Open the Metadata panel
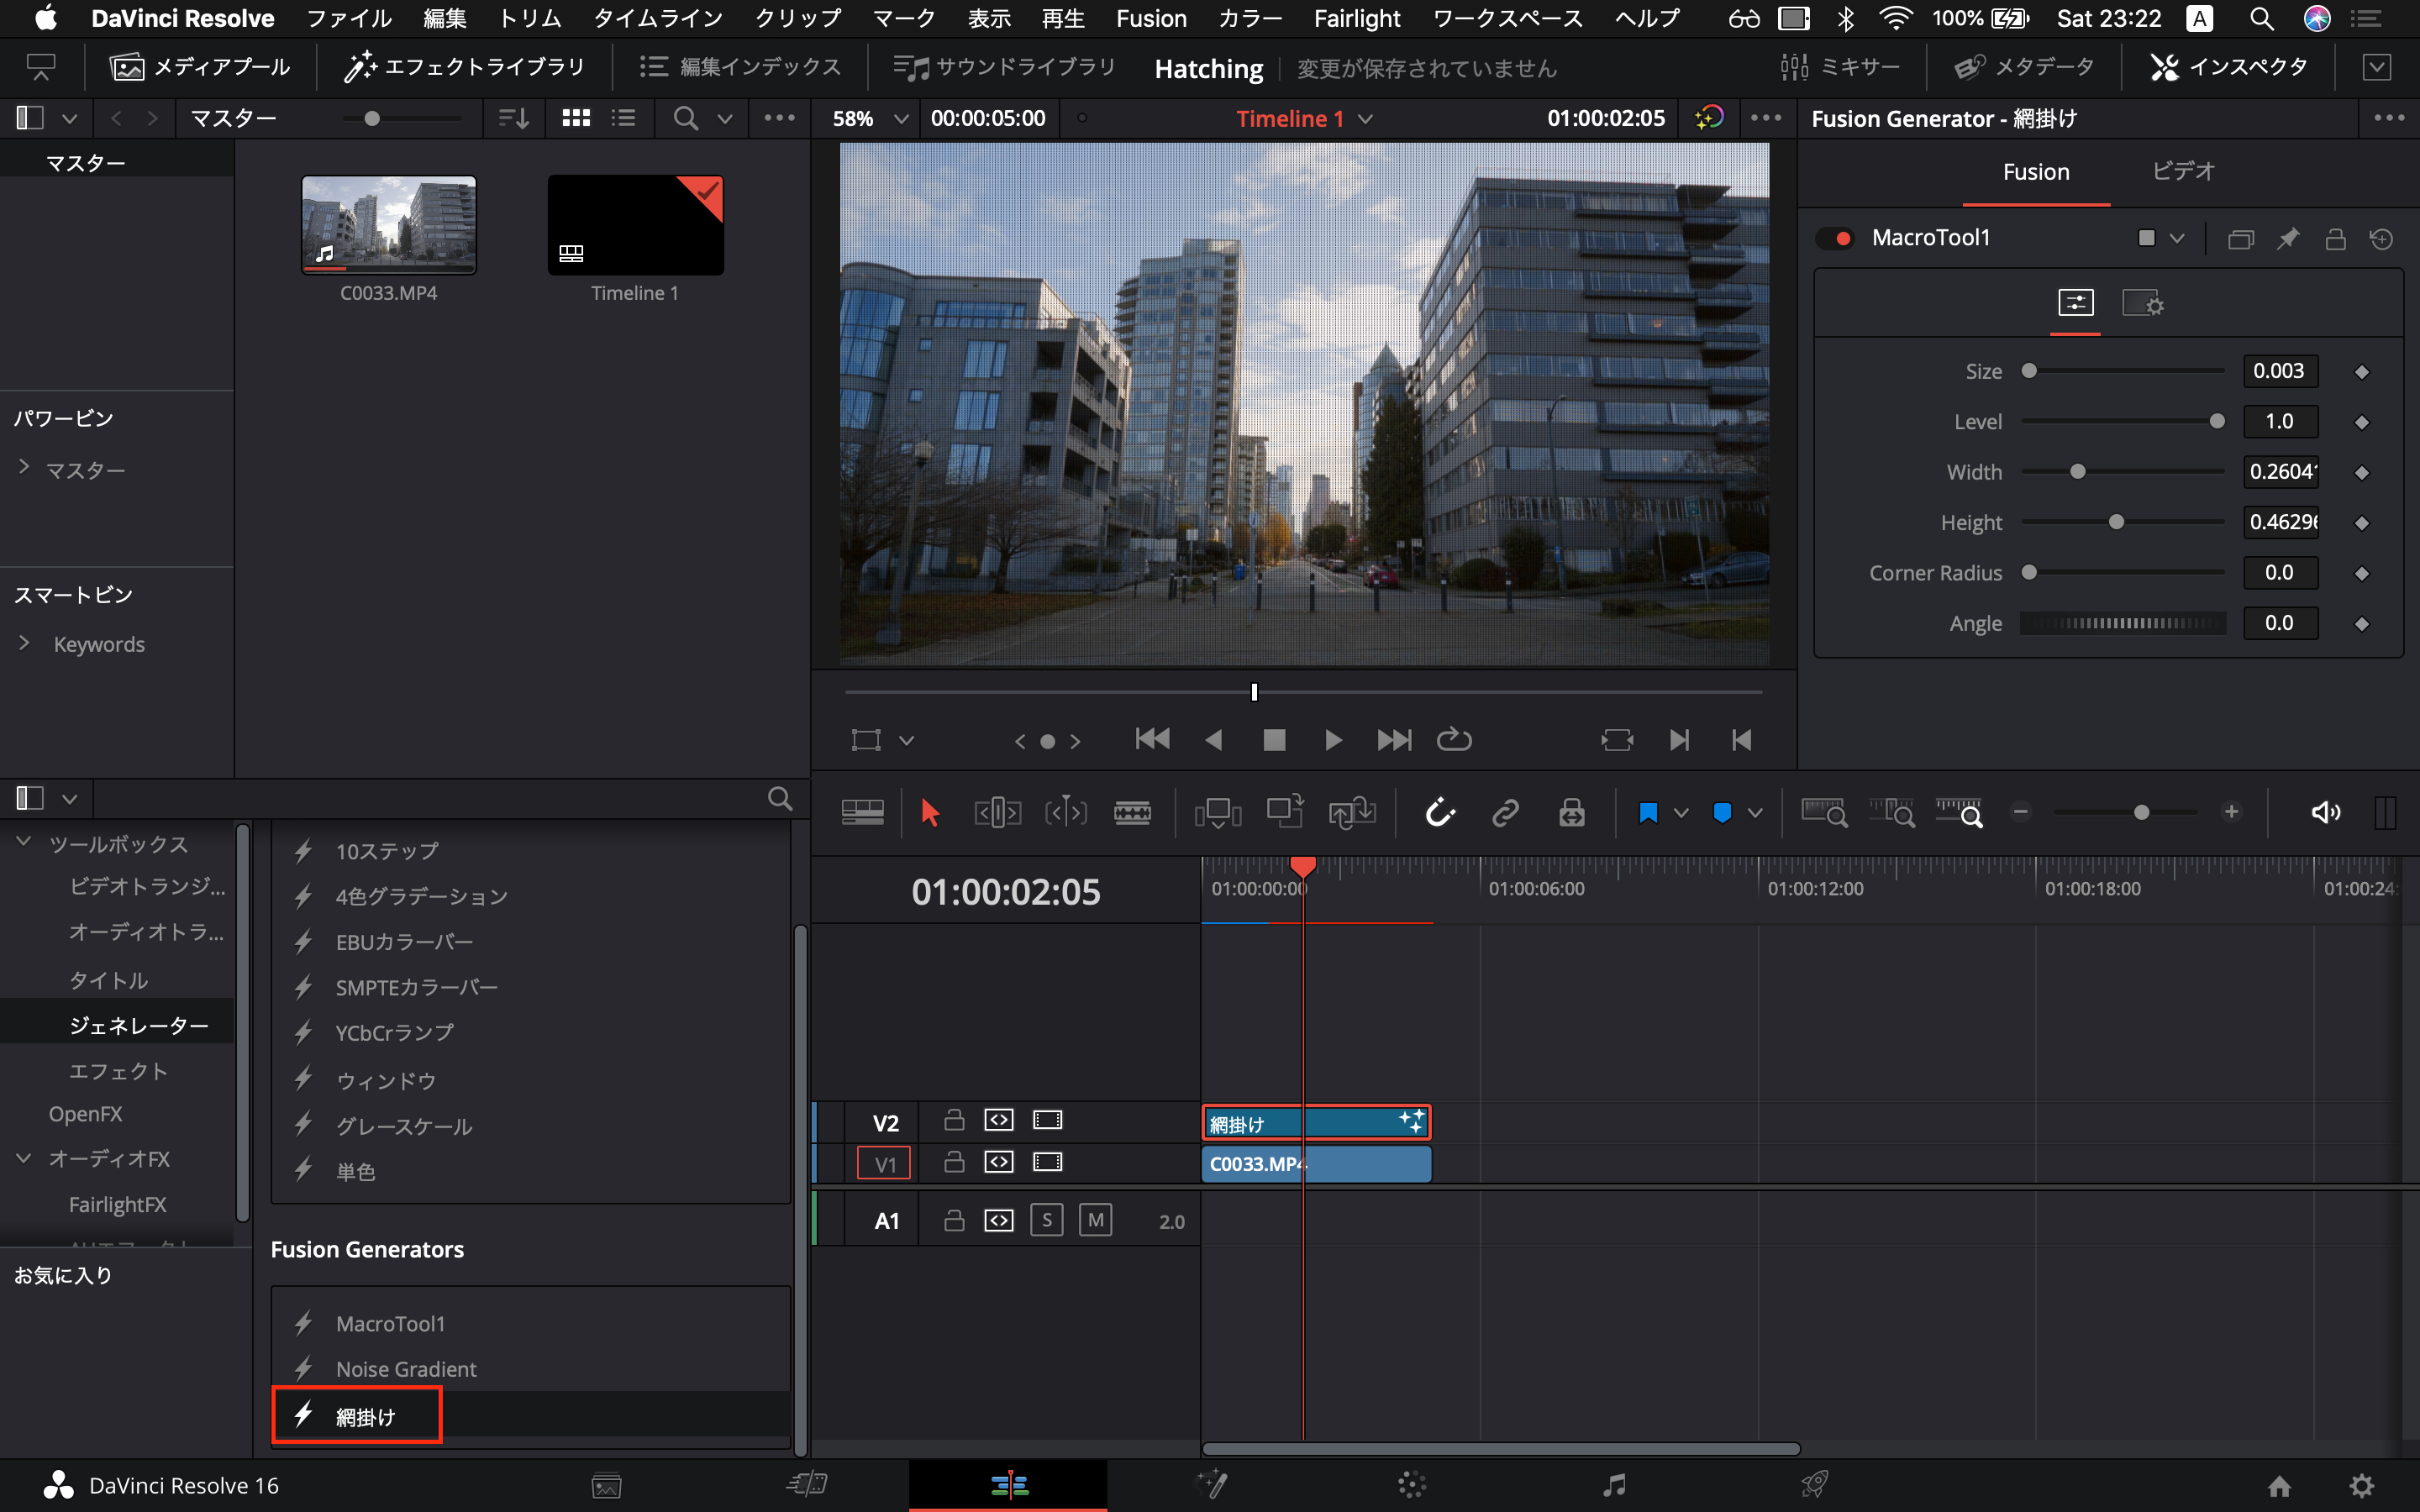Viewport: 2420px width, 1512px height. point(2025,67)
